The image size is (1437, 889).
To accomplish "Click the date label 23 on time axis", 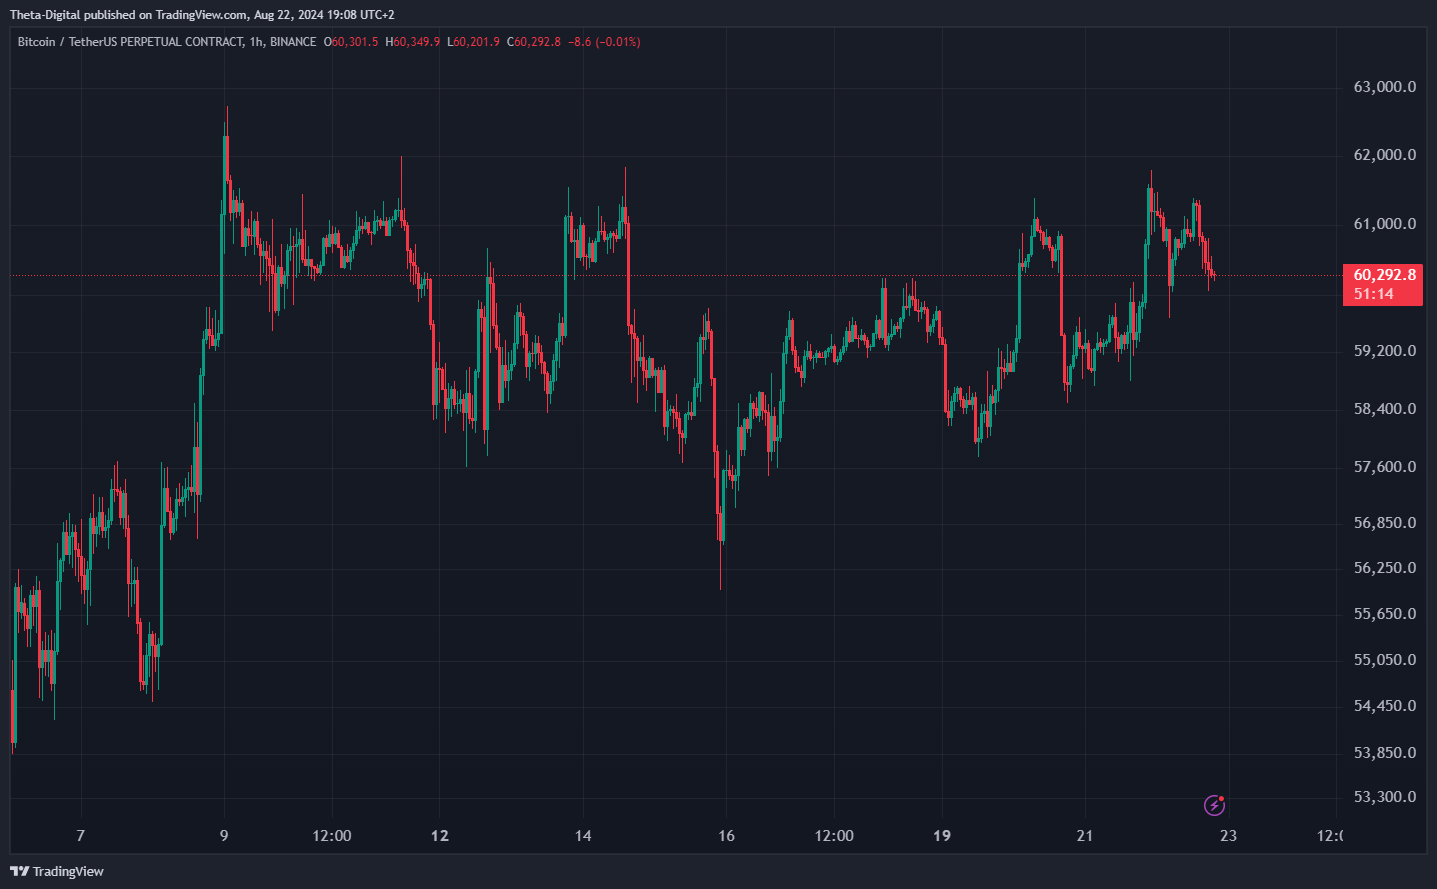I will pyautogui.click(x=1228, y=836).
